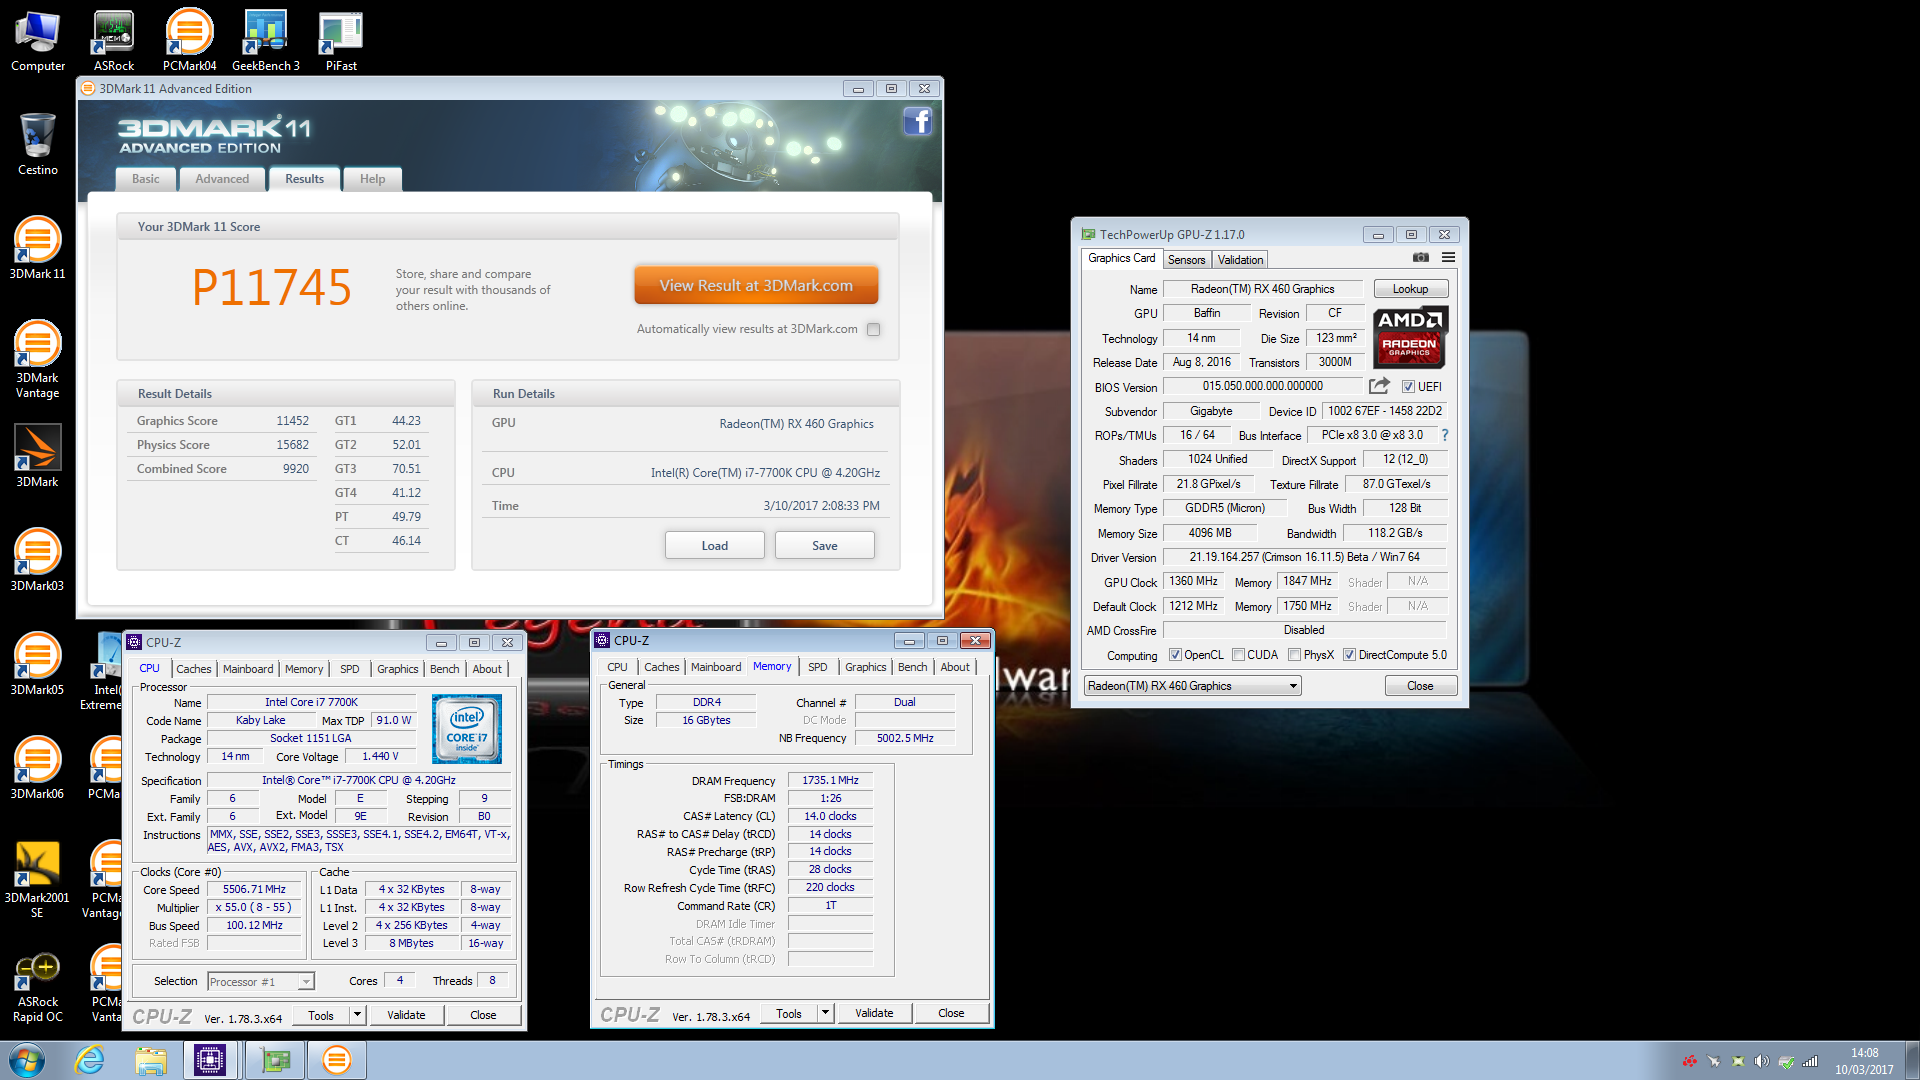The width and height of the screenshot is (1920, 1080).
Task: Launch the 3DMark06 desktop shortcut
Action: (38, 768)
